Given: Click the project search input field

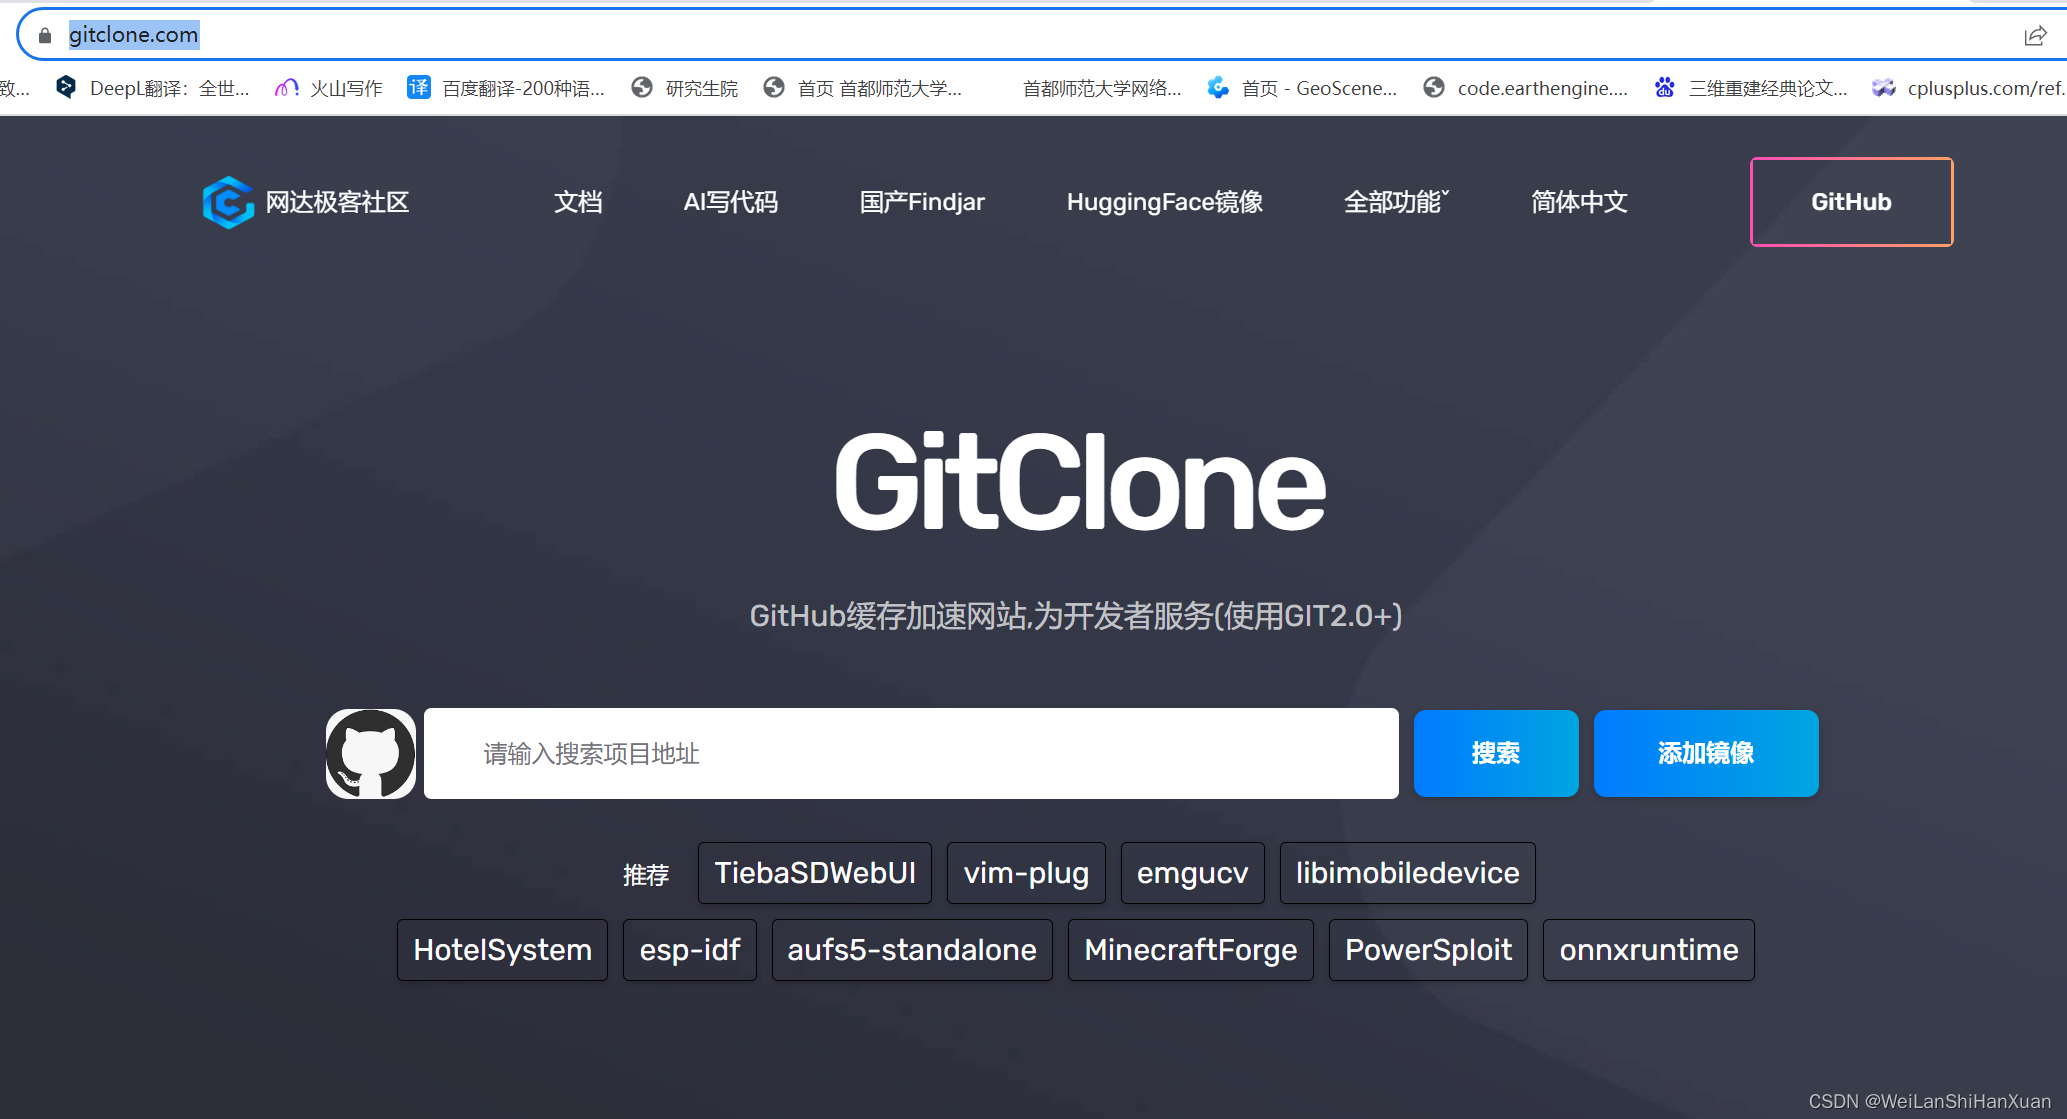Looking at the screenshot, I should pyautogui.click(x=910, y=753).
